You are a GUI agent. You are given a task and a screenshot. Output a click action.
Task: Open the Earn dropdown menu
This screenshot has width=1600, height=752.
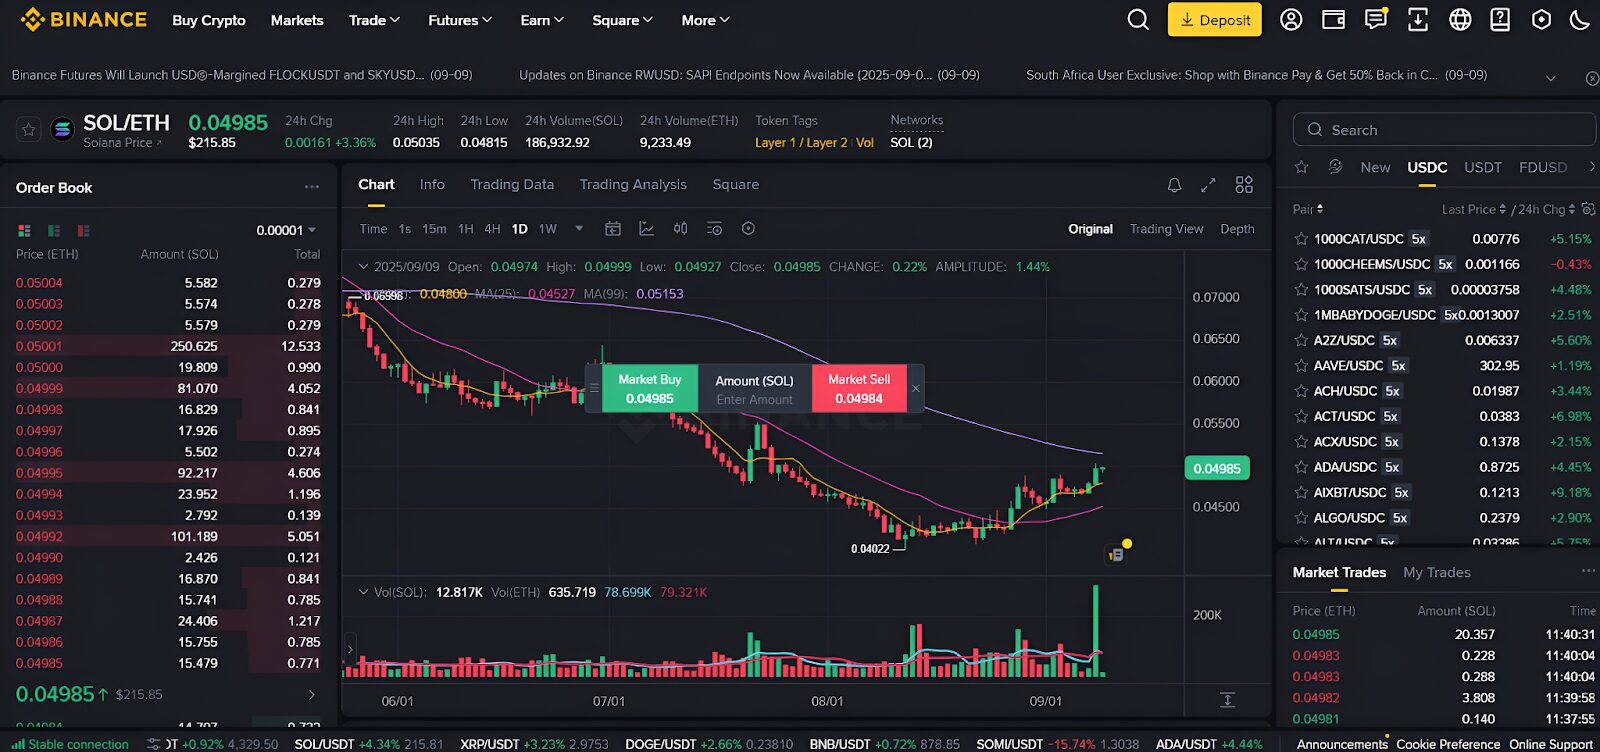click(x=542, y=20)
